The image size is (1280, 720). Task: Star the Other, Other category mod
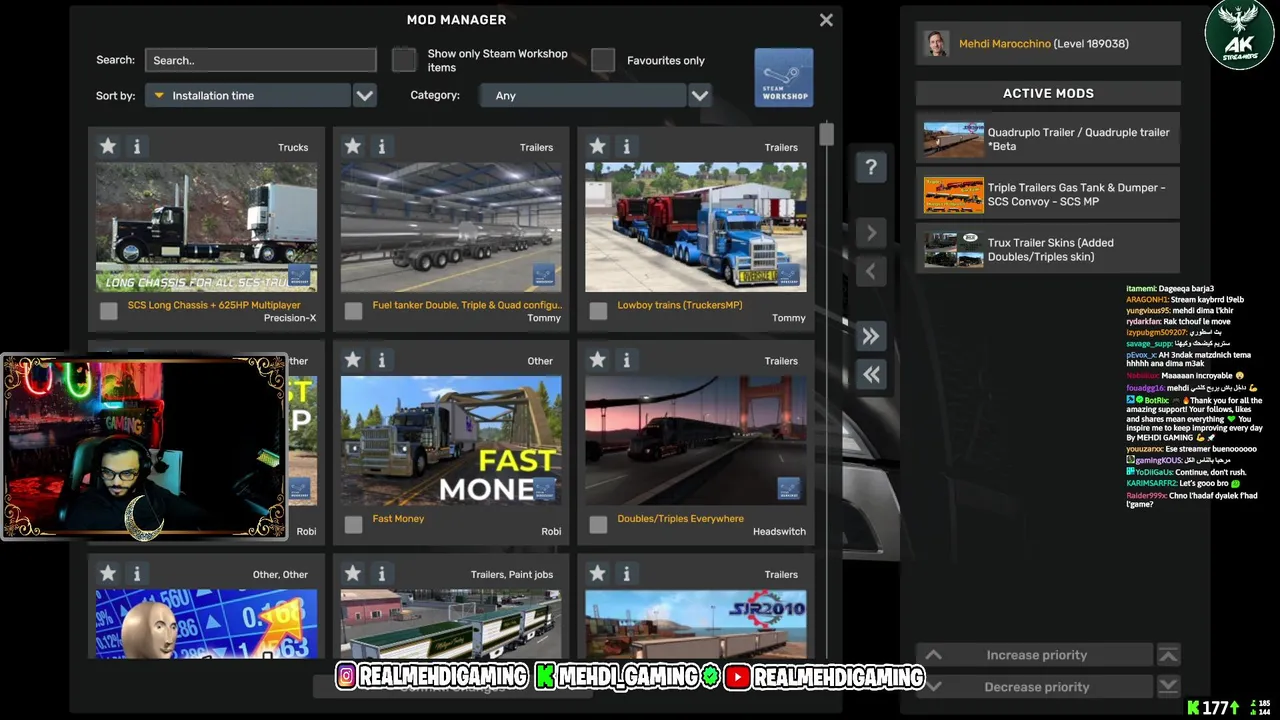pyautogui.click(x=108, y=574)
